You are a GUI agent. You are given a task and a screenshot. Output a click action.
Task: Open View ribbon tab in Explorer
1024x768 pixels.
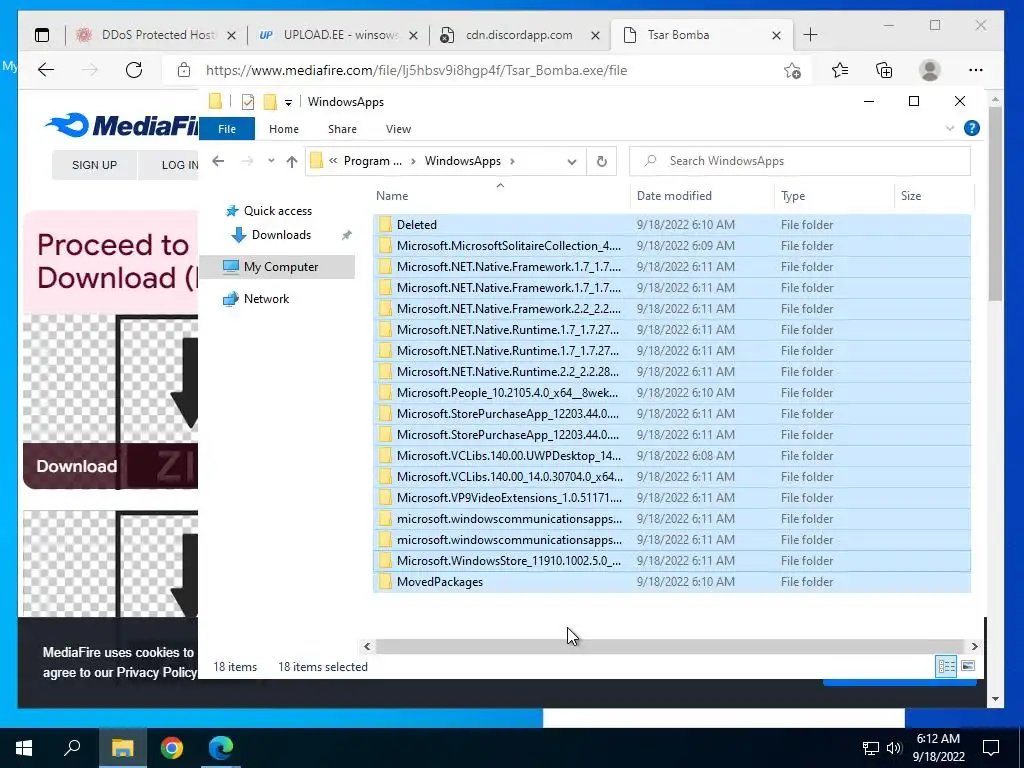(x=398, y=129)
